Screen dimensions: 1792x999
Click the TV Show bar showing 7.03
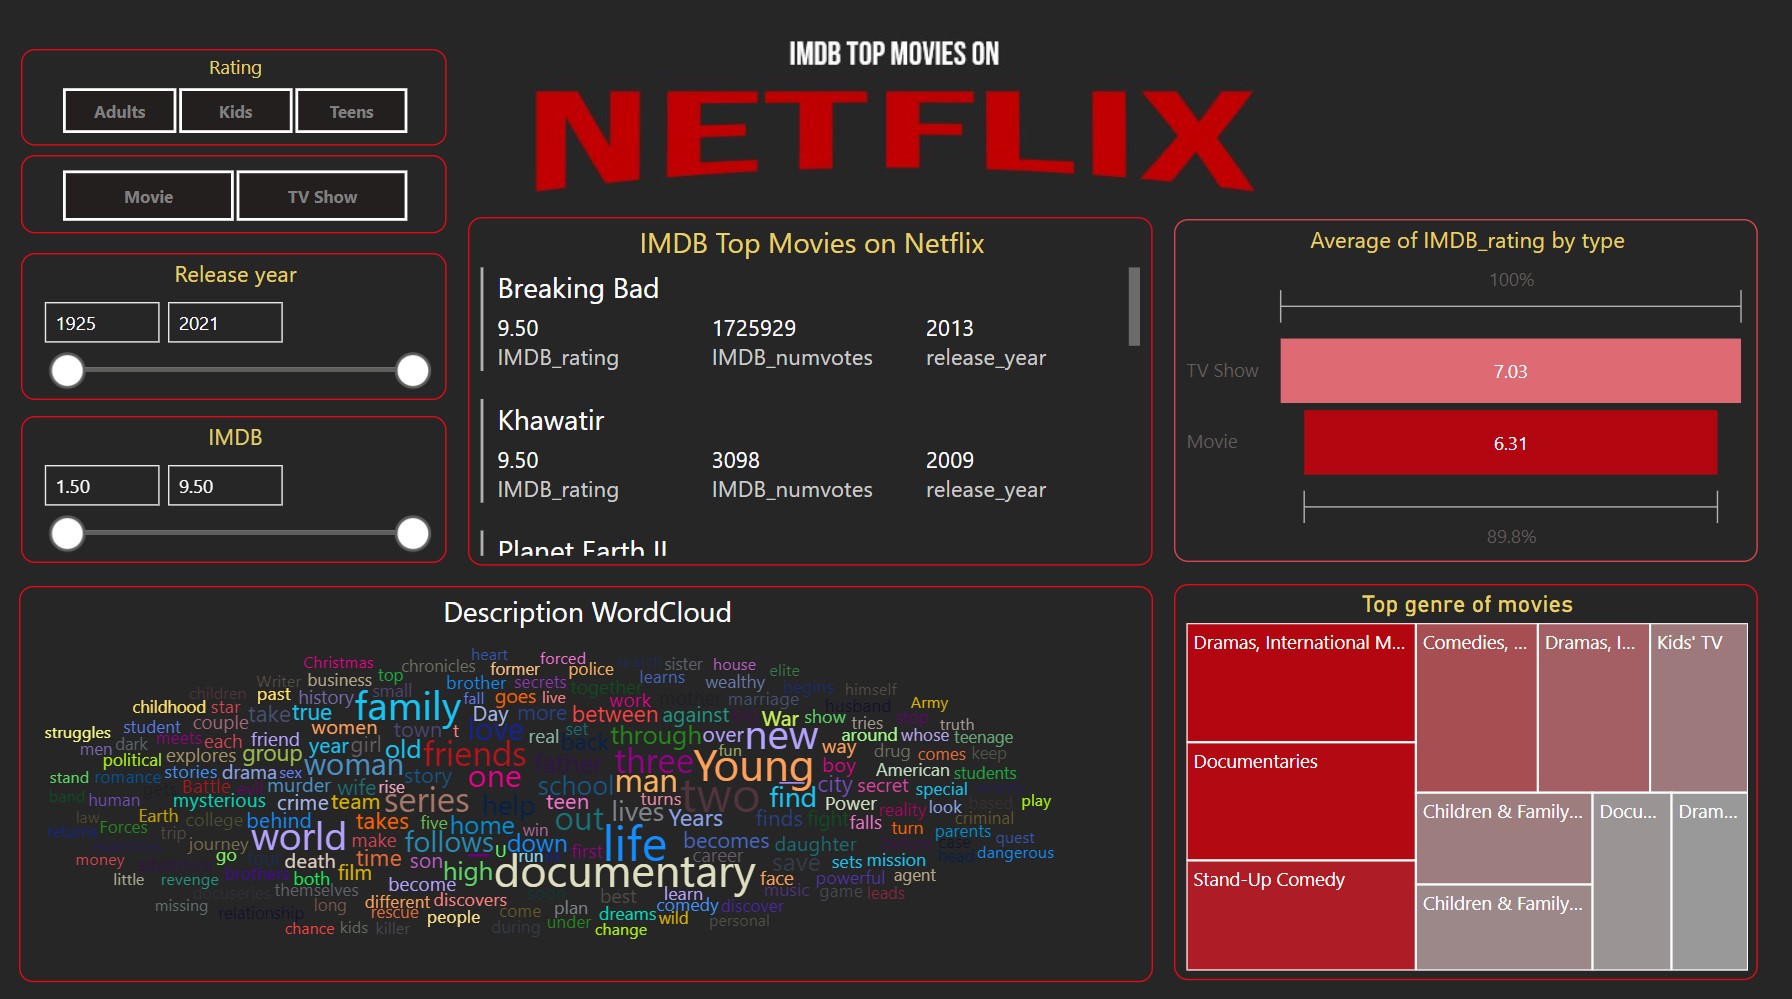click(1510, 371)
